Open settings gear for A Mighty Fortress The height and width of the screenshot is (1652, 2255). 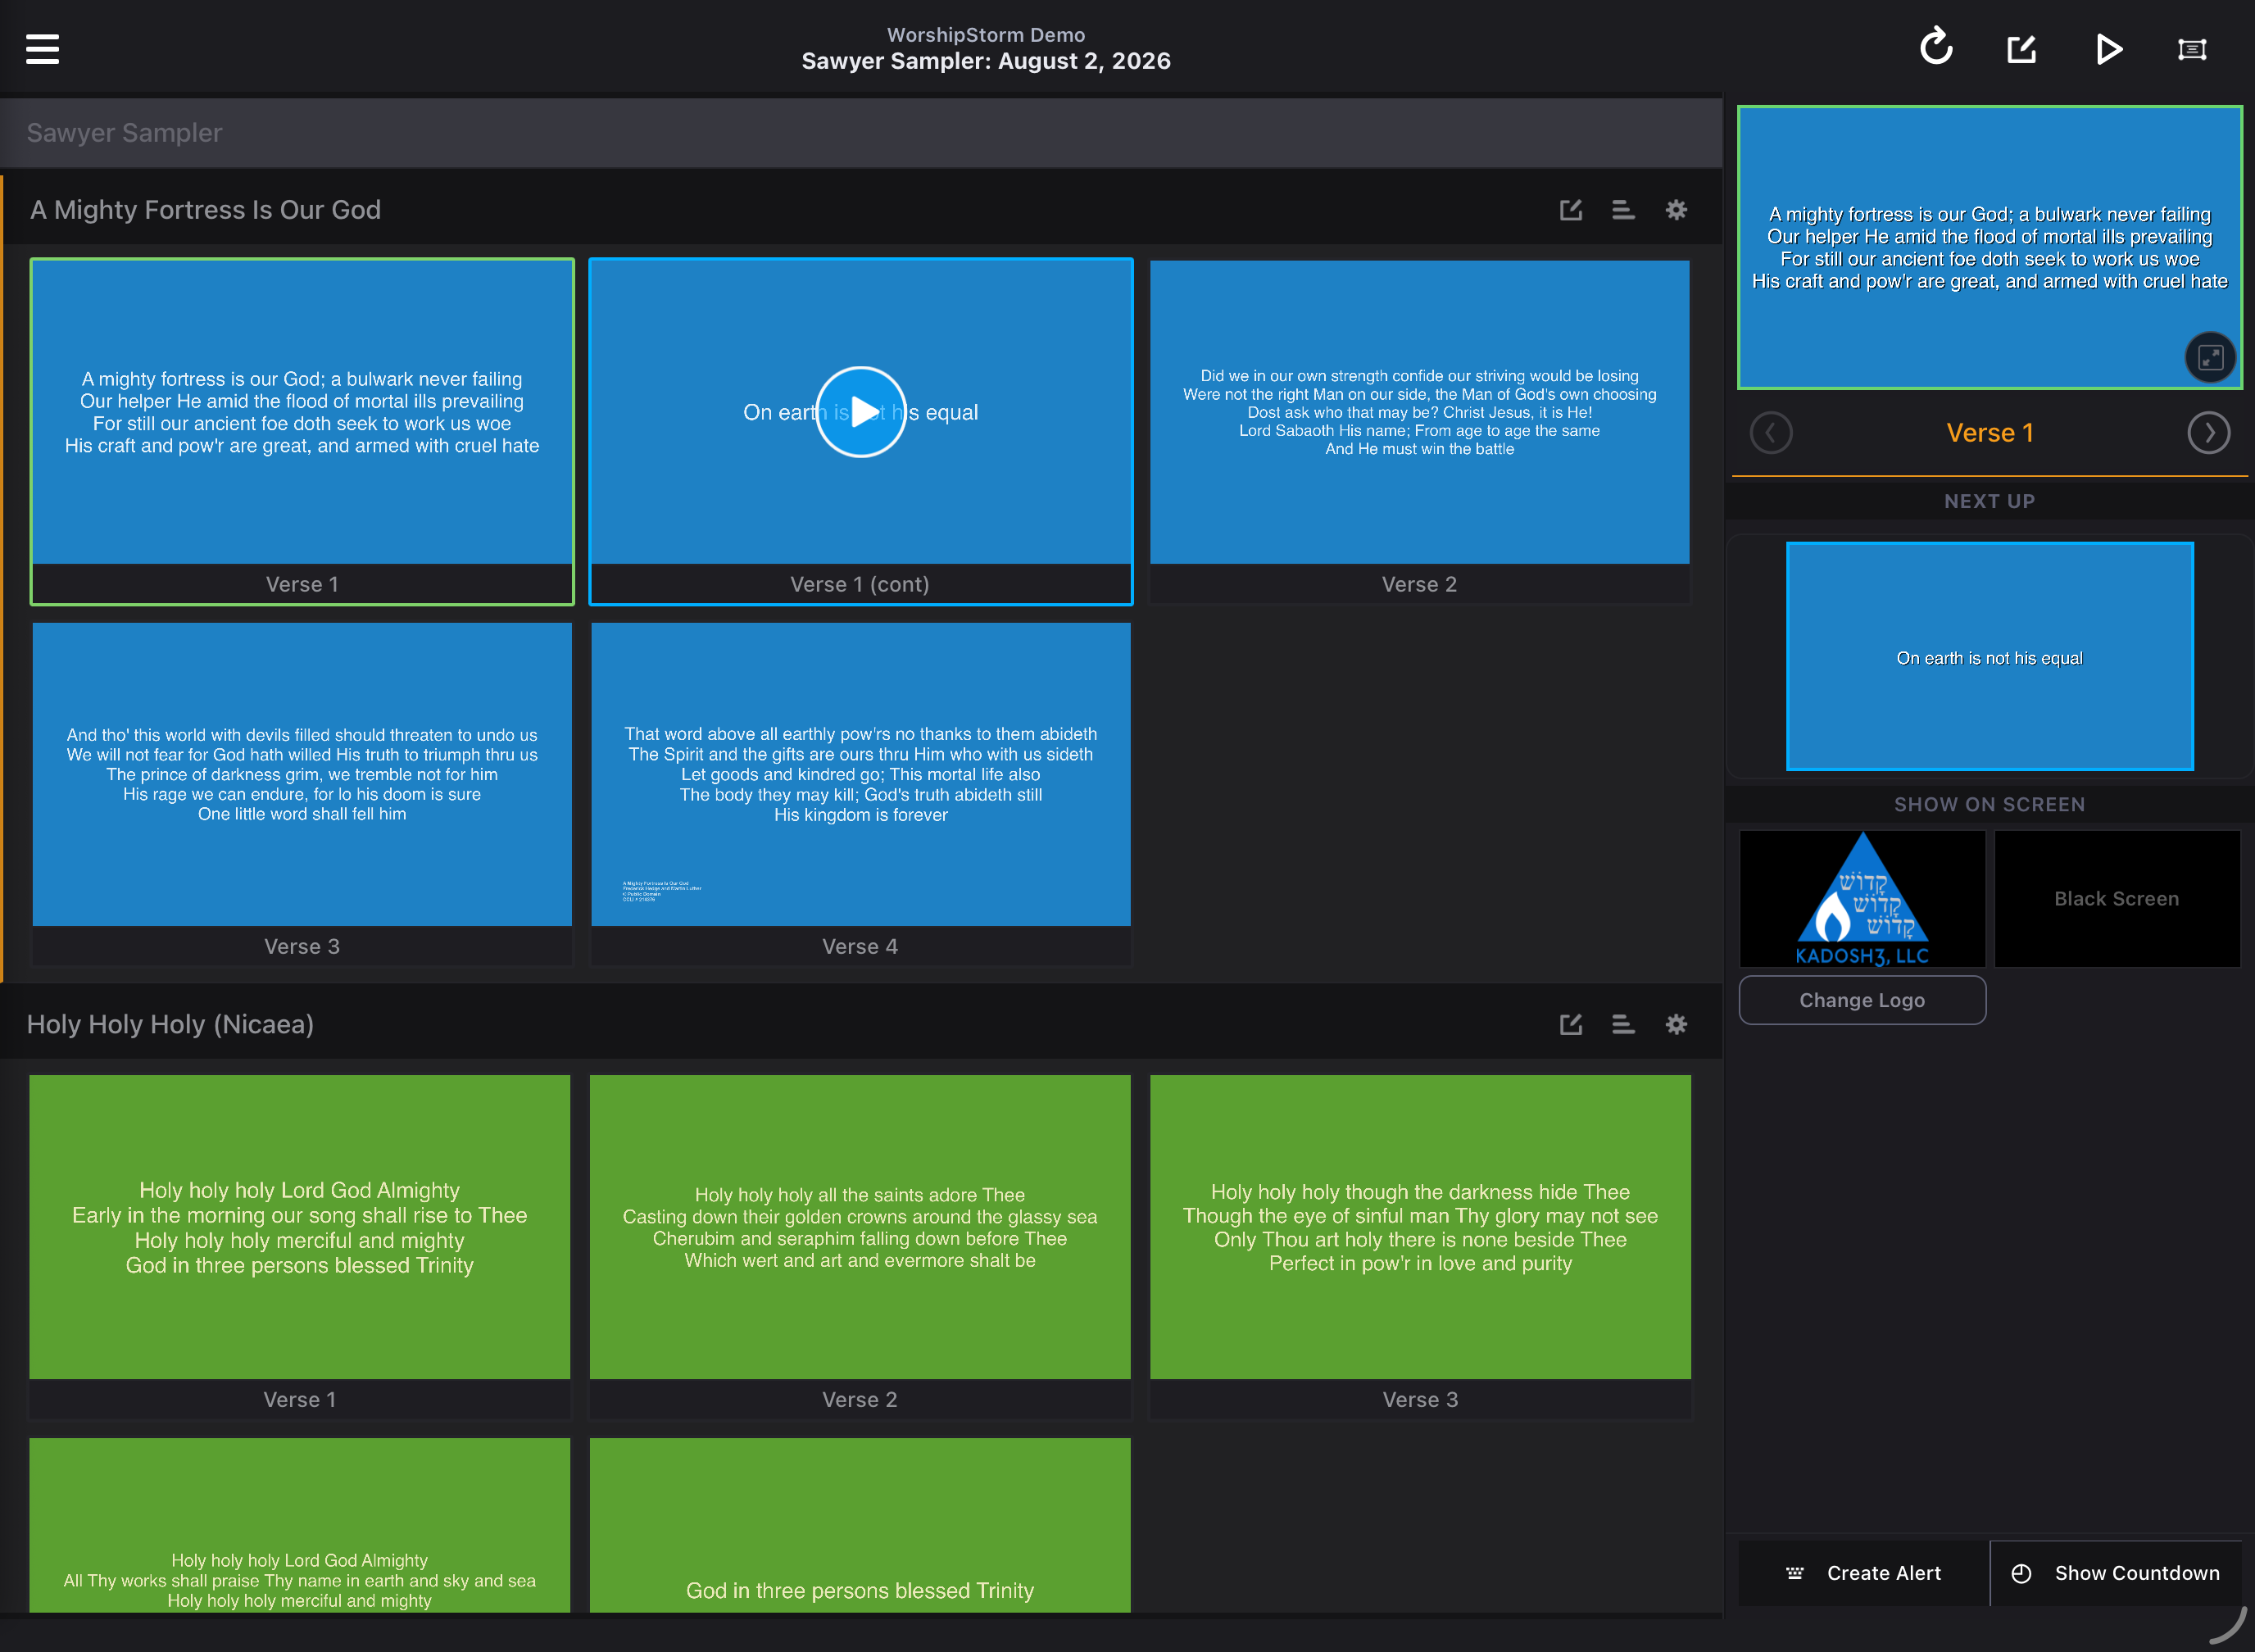[1676, 209]
